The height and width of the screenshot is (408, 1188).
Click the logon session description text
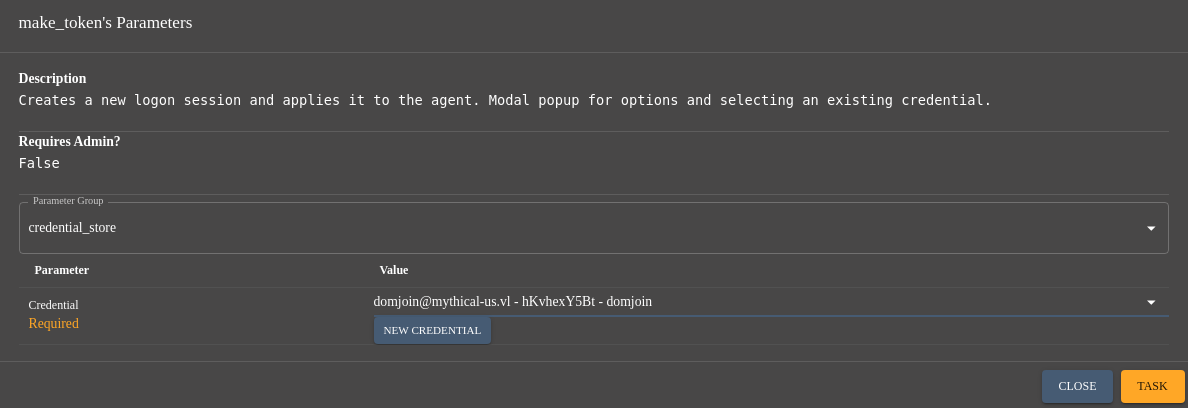[505, 100]
